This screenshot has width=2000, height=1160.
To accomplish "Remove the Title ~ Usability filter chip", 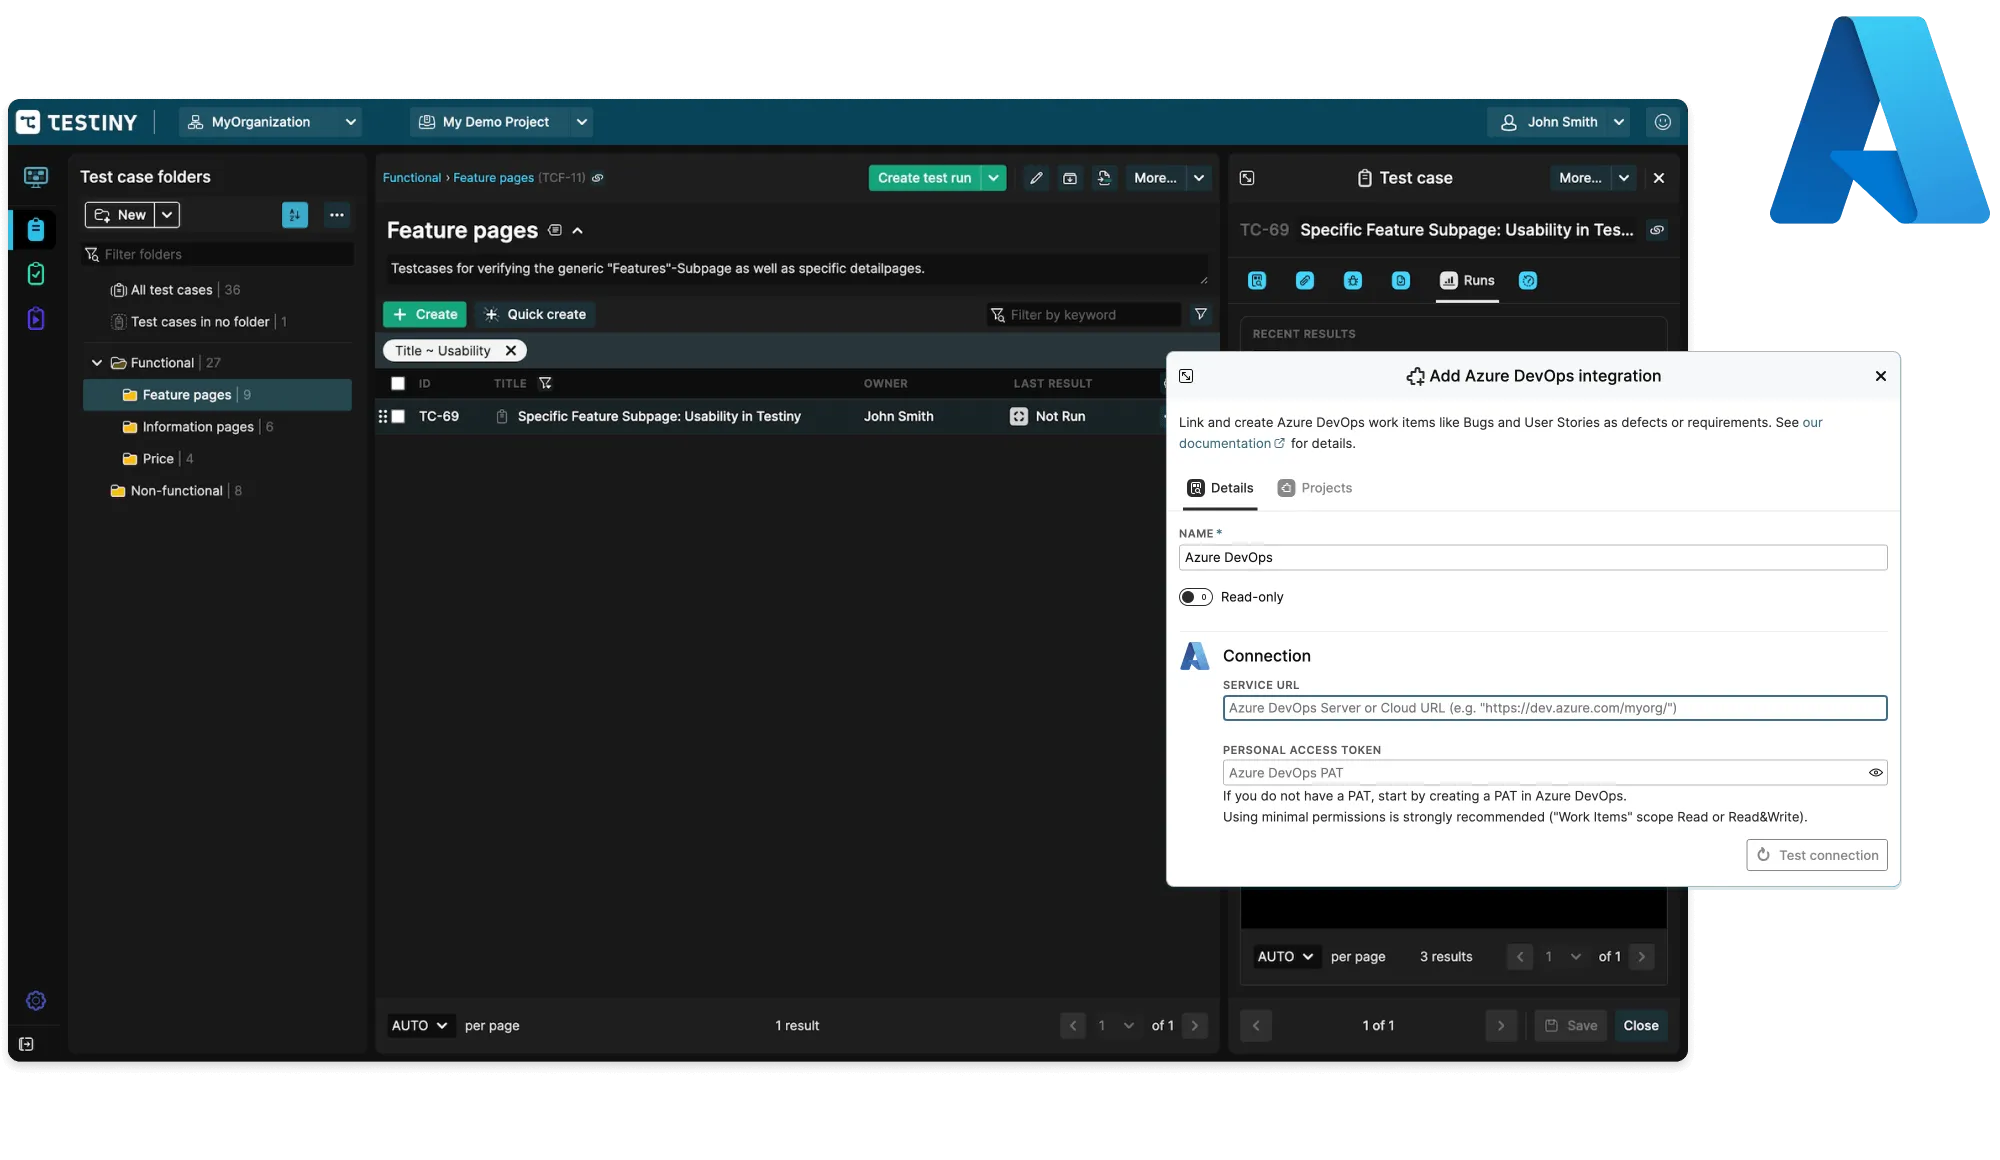I will 511,351.
